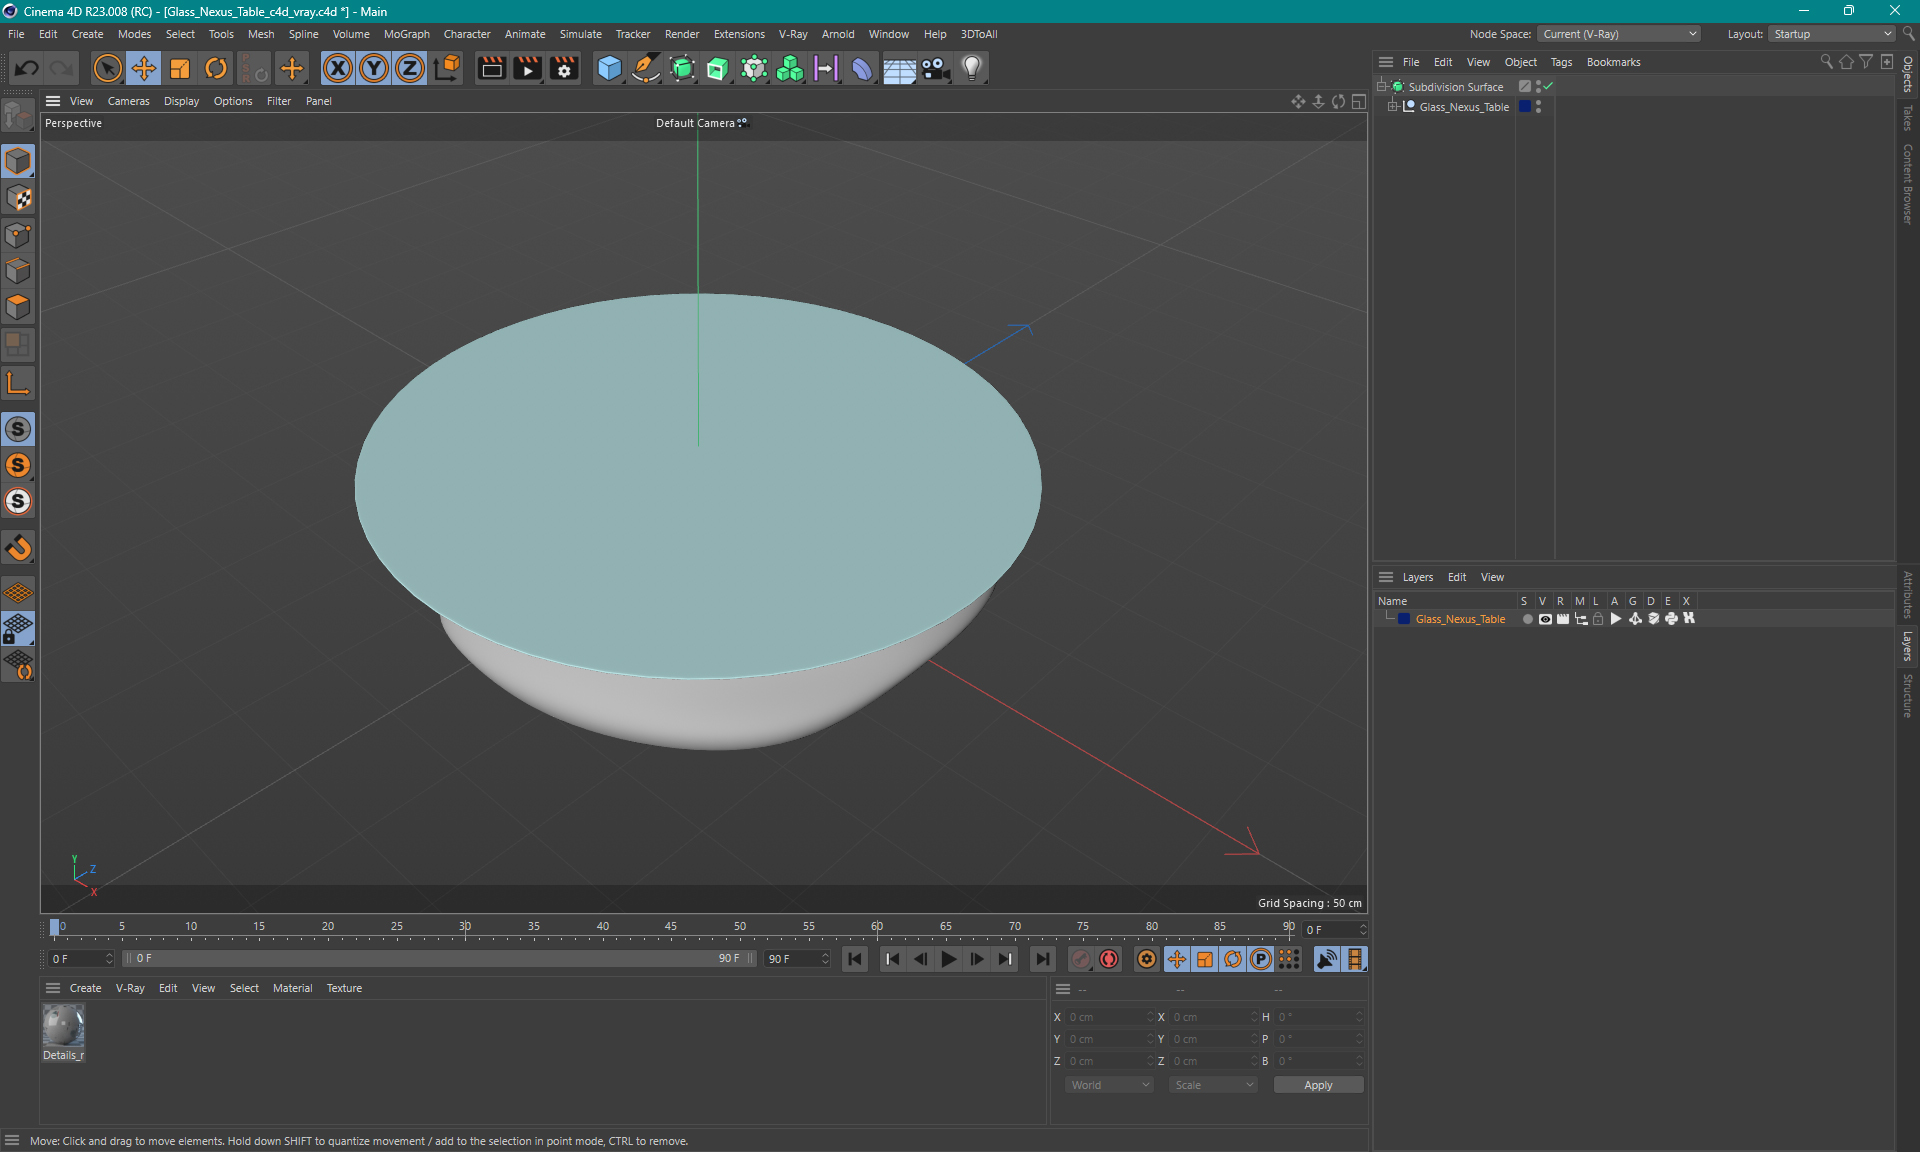Toggle Glass_Nexus_Table layer lock
The height and width of the screenshot is (1152, 1920).
point(1598,619)
